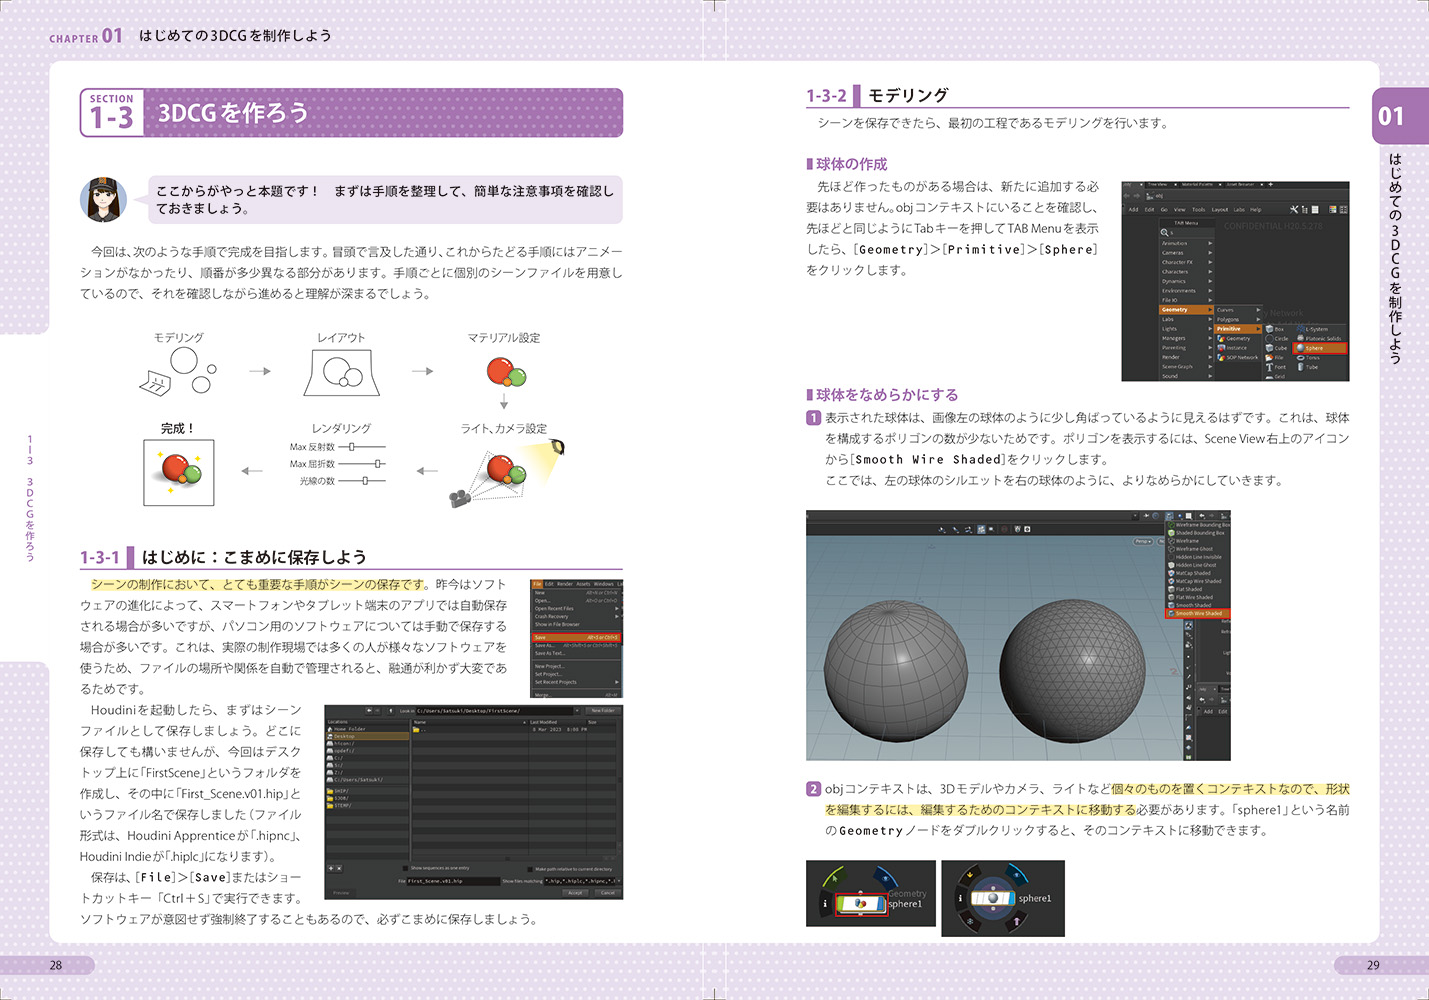
Task: Enable Show sequences as one entry checkbox
Action: coord(405,868)
